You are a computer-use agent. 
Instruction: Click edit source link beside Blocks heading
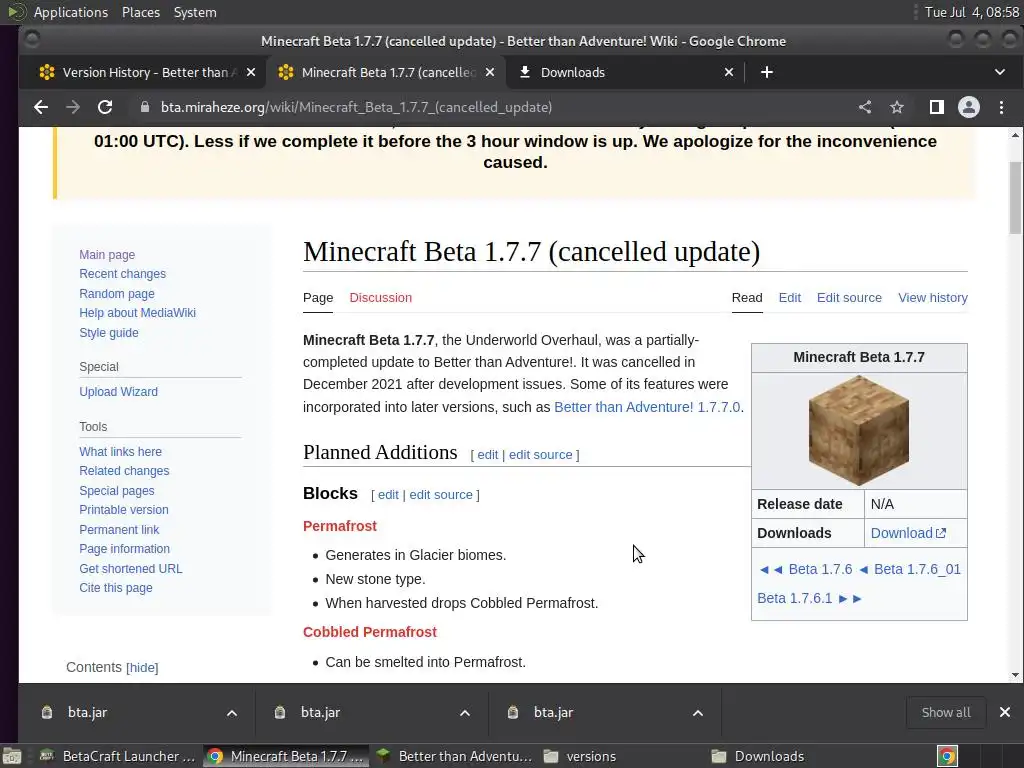tap(441, 495)
